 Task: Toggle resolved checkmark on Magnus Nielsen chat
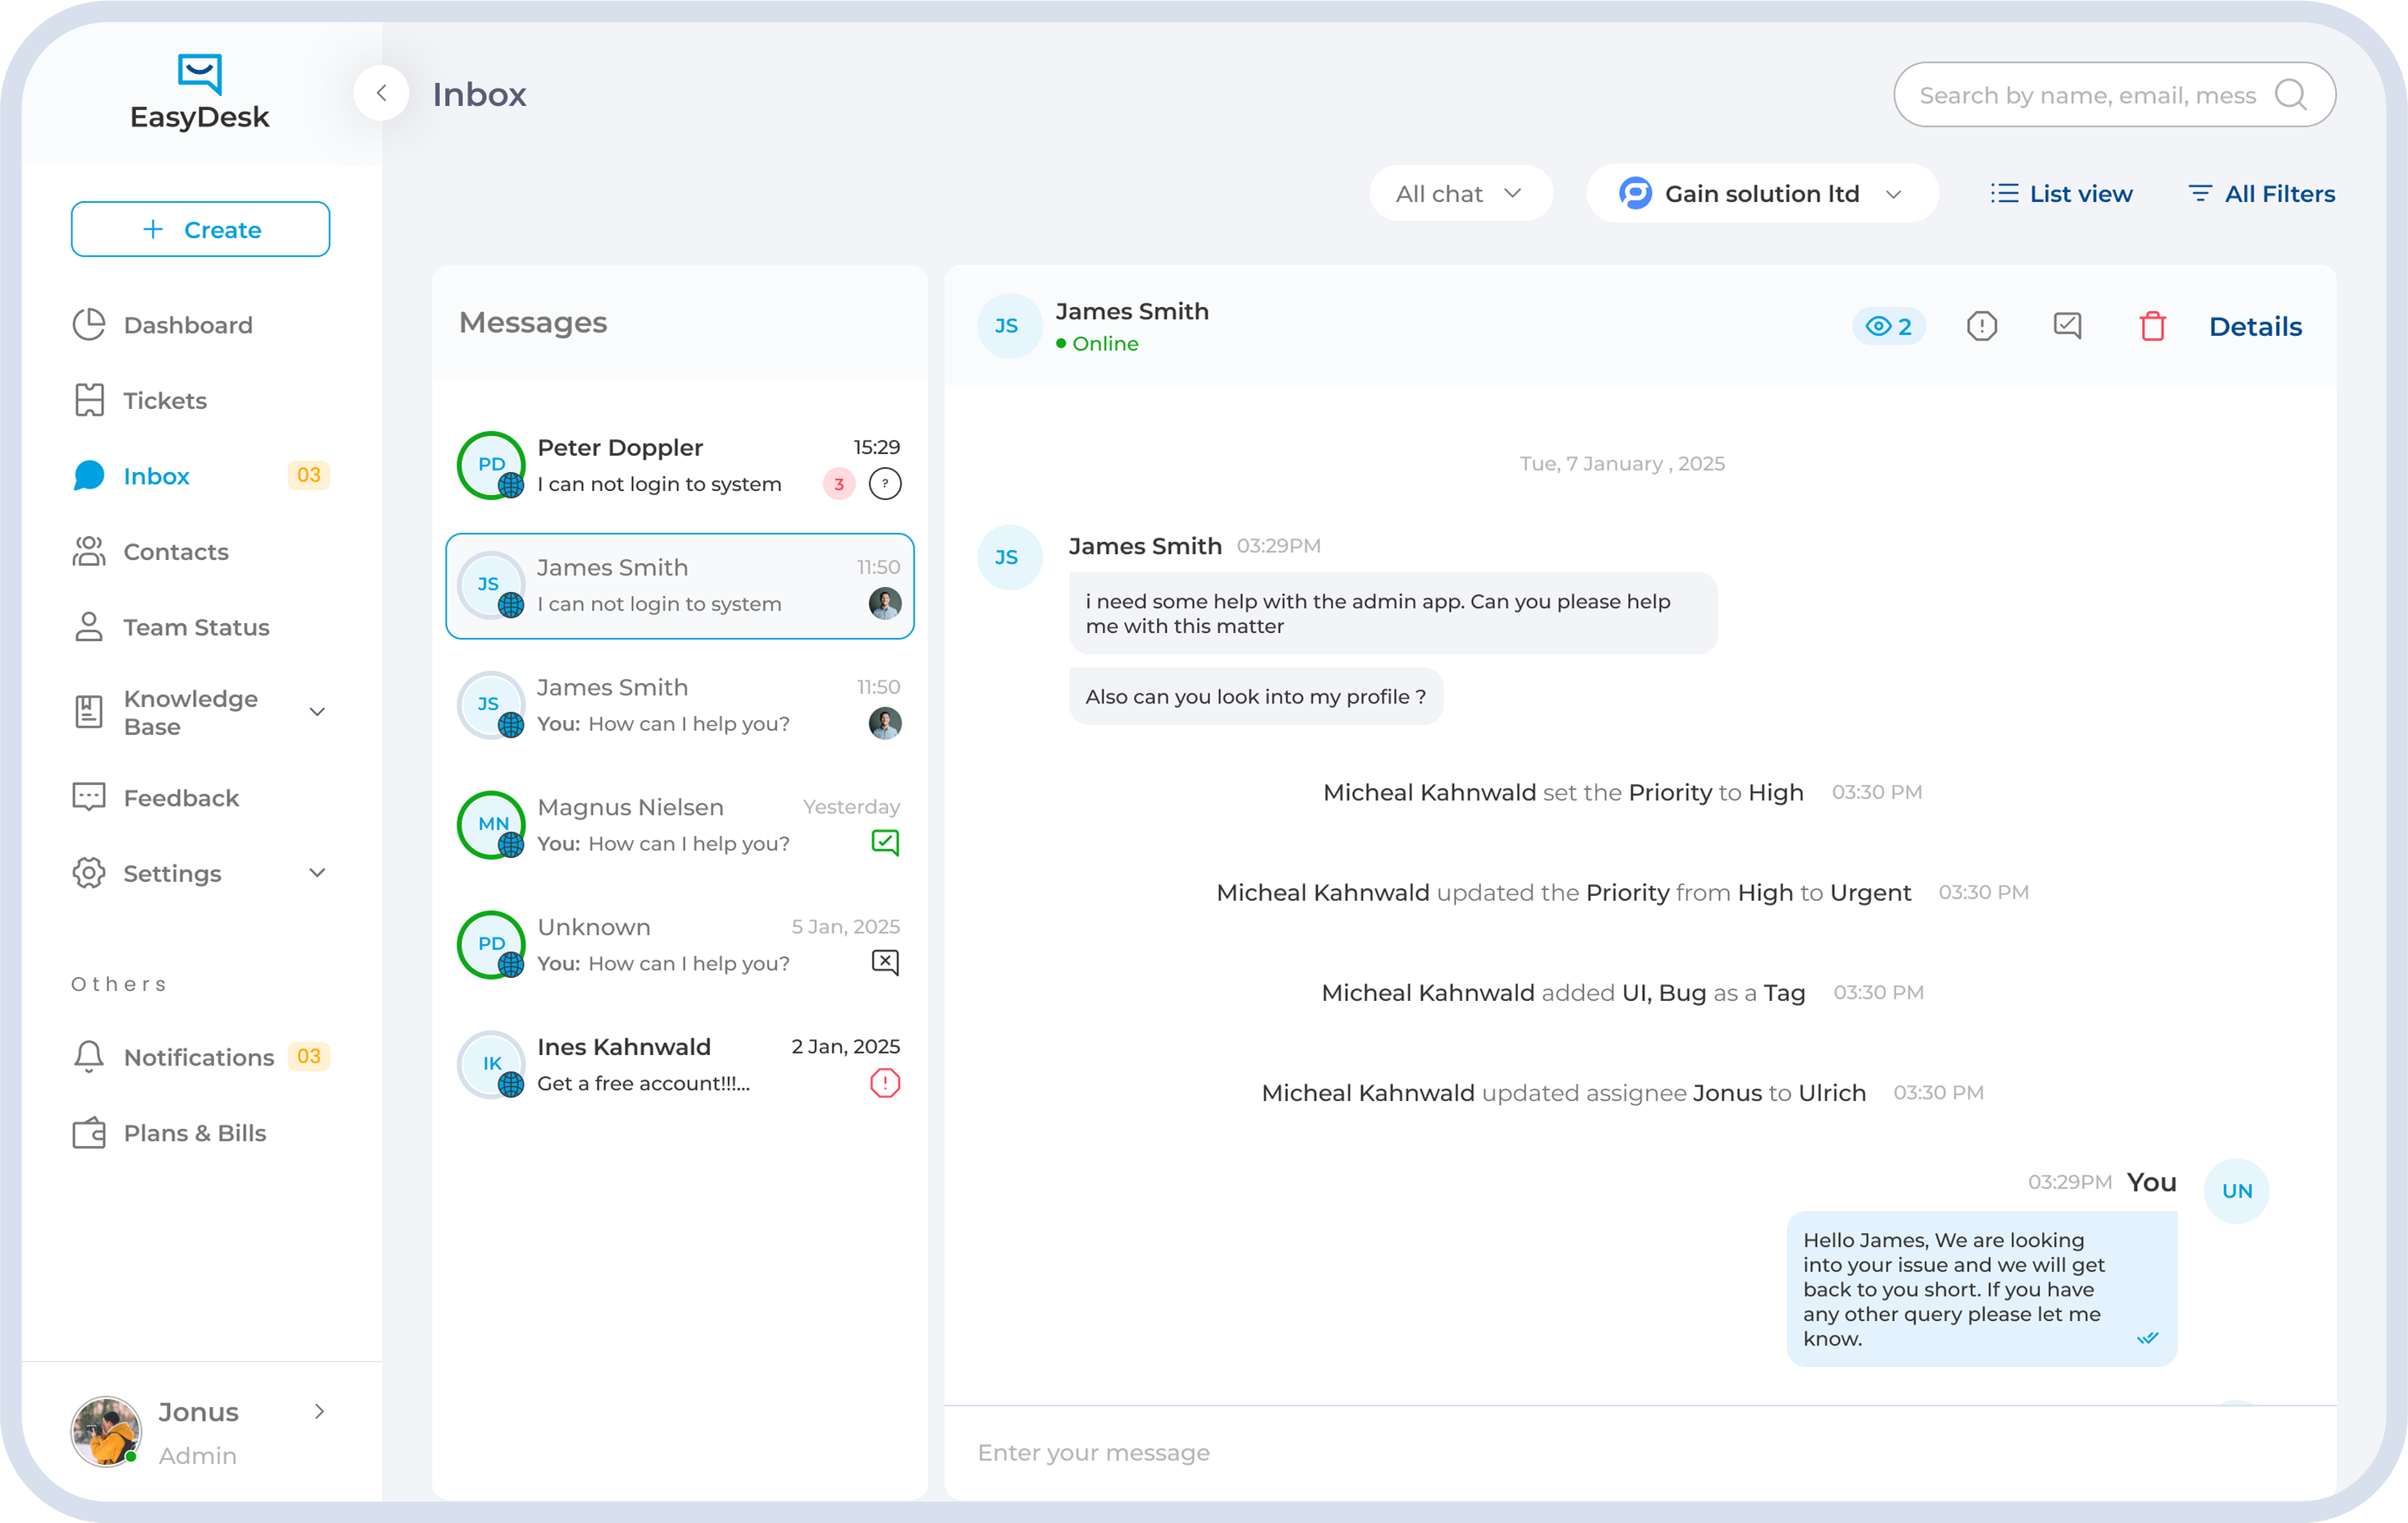pyautogui.click(x=885, y=842)
